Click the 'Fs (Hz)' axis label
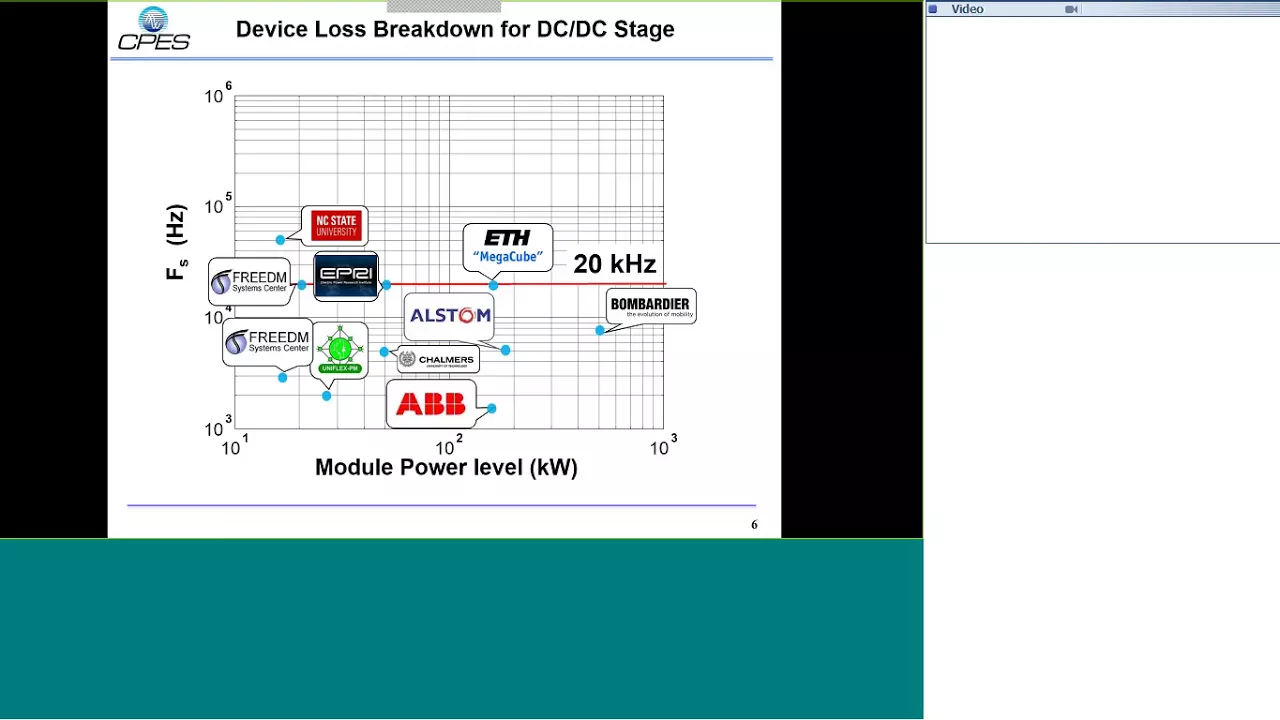This screenshot has height=720, width=1280. coord(176,242)
